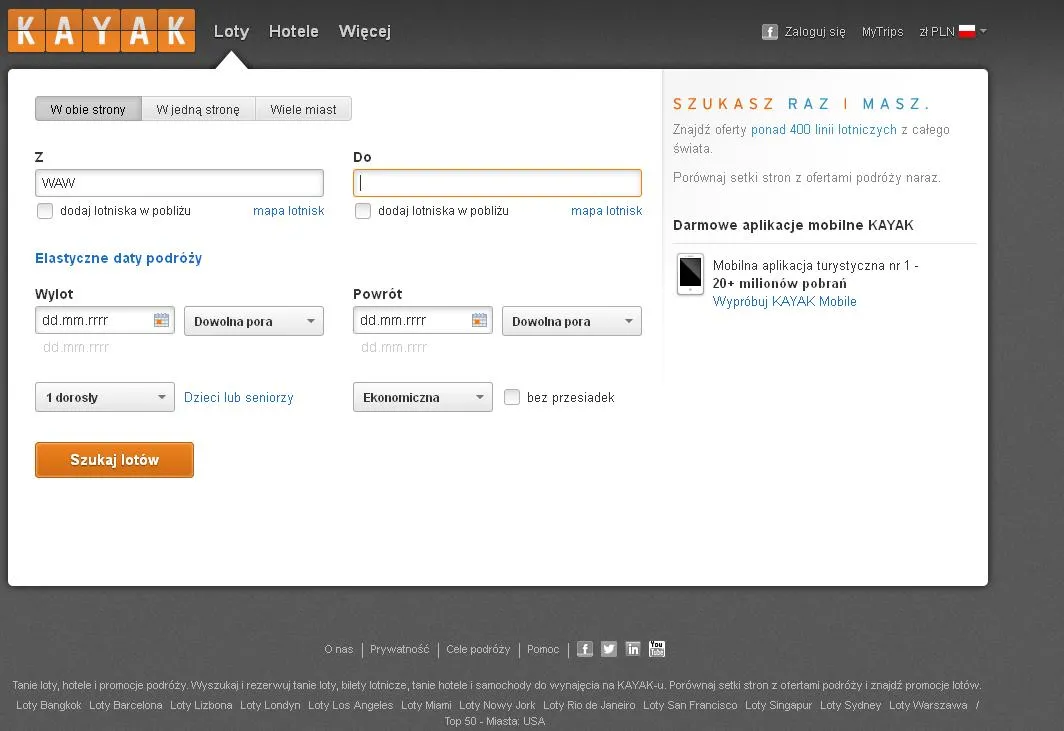Screen dimensions: 1064x731
Task: Open the LinkedIn icon in footer
Action: (x=632, y=649)
